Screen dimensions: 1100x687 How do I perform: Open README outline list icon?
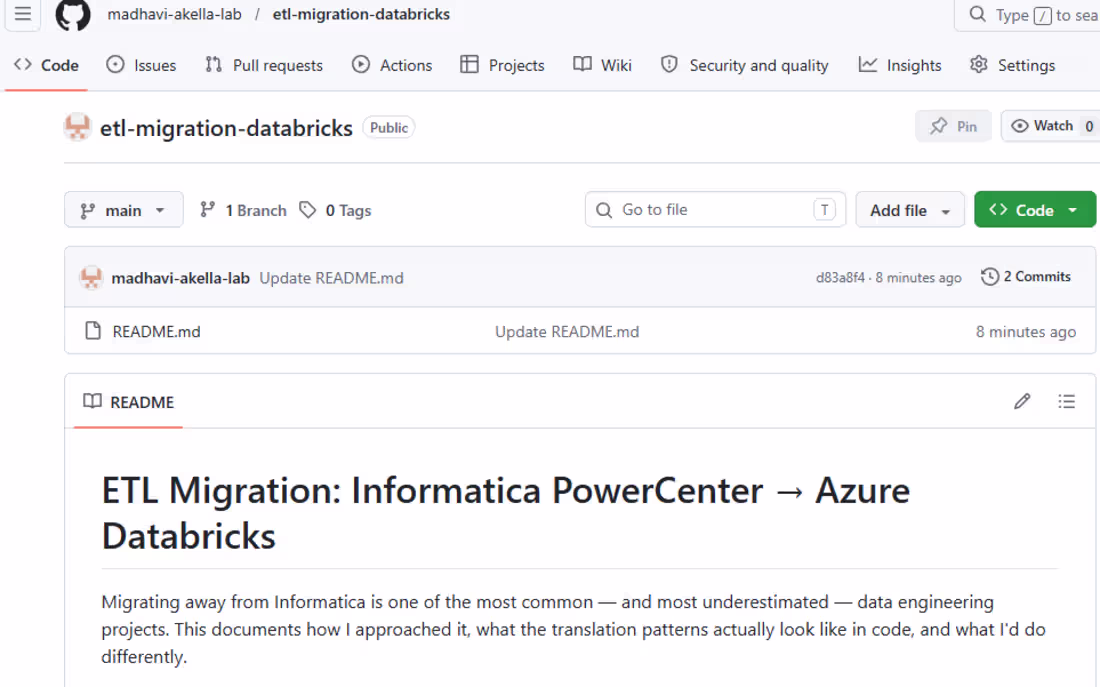point(1066,401)
